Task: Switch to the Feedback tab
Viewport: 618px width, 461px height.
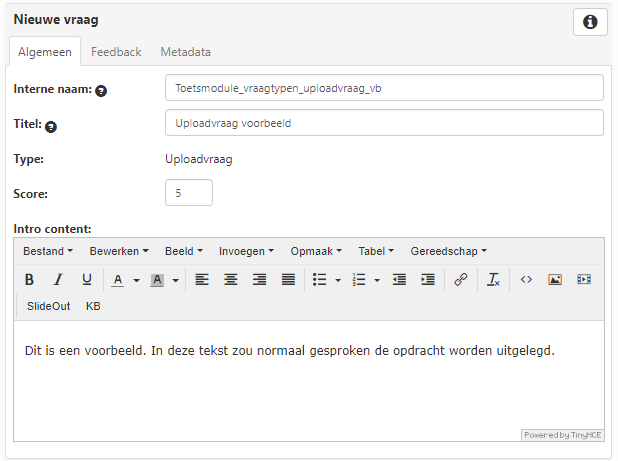Action: pos(116,52)
